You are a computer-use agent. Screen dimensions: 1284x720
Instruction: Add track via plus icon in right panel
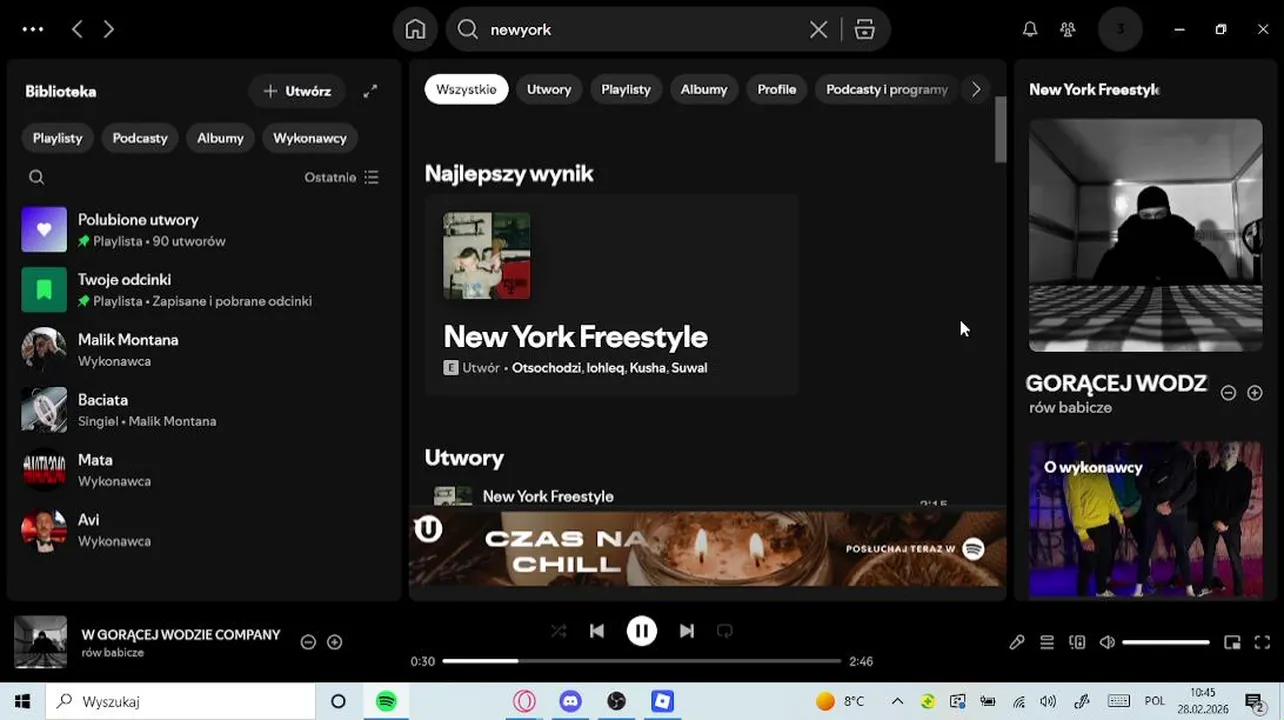tap(1255, 393)
